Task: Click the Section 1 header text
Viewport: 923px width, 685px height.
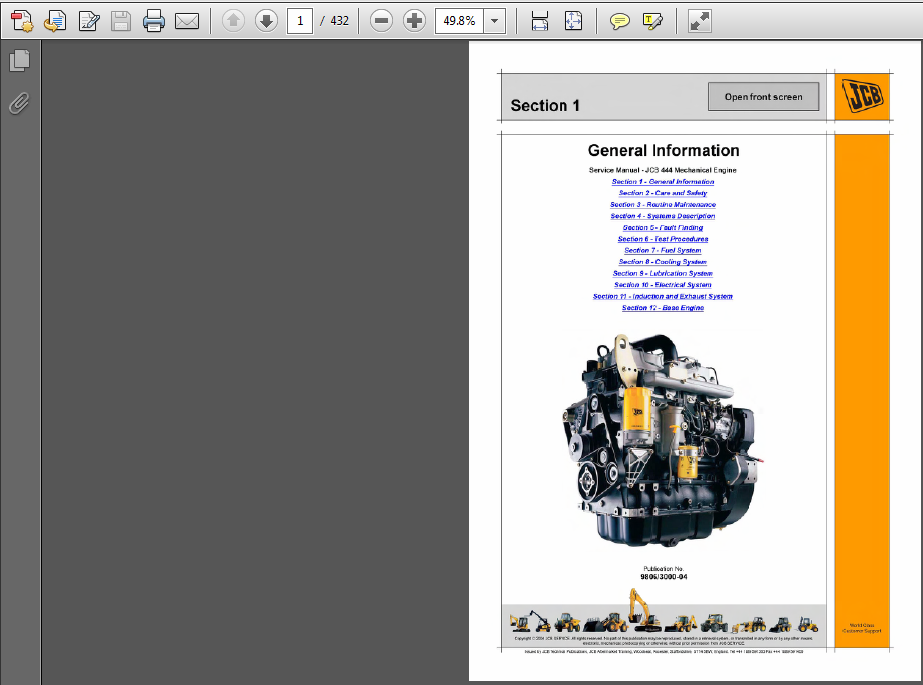Action: pos(545,105)
